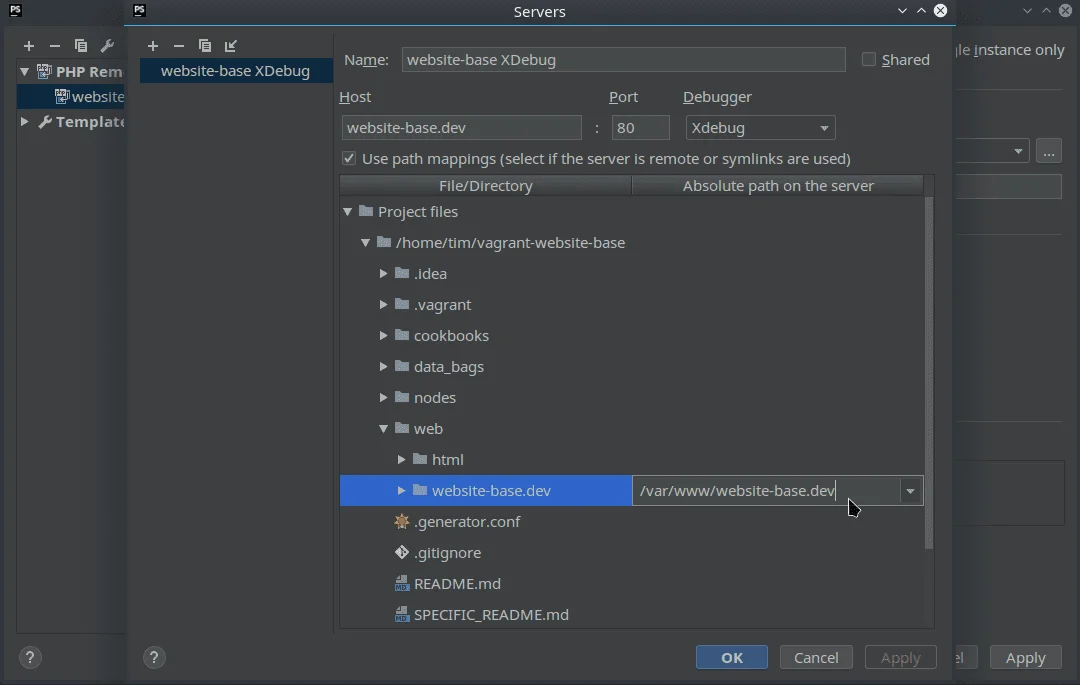Screen dimensions: 1080x685
Task: Click the PHP Remote Debug configuration icon
Action: [x=42, y=71]
